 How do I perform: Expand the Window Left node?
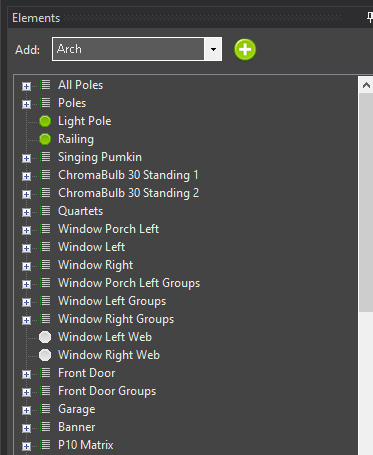click(x=26, y=248)
